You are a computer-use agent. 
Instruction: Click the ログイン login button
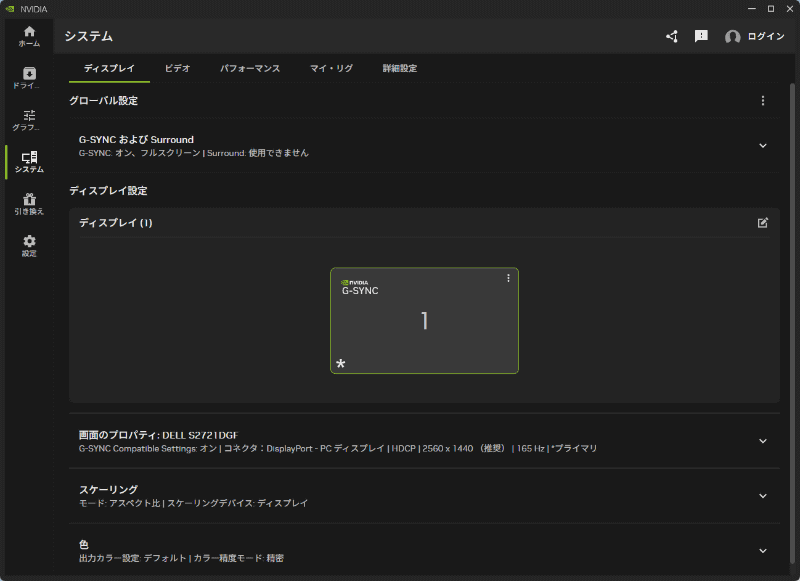coord(766,36)
